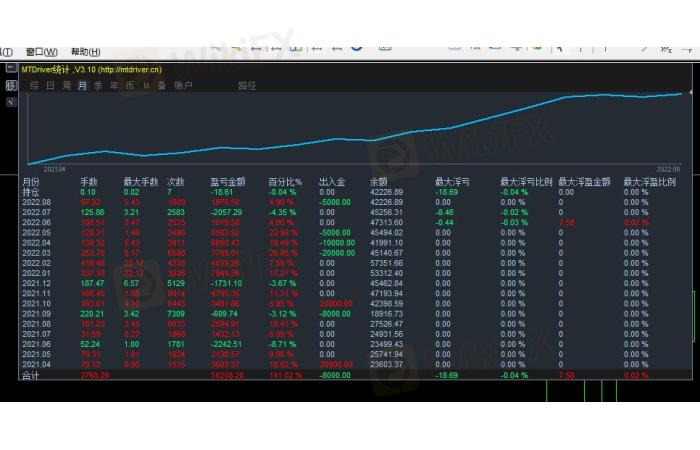700x450 pixels.
Task: Select the 季 quarterly statistics tab
Action: click(x=98, y=86)
